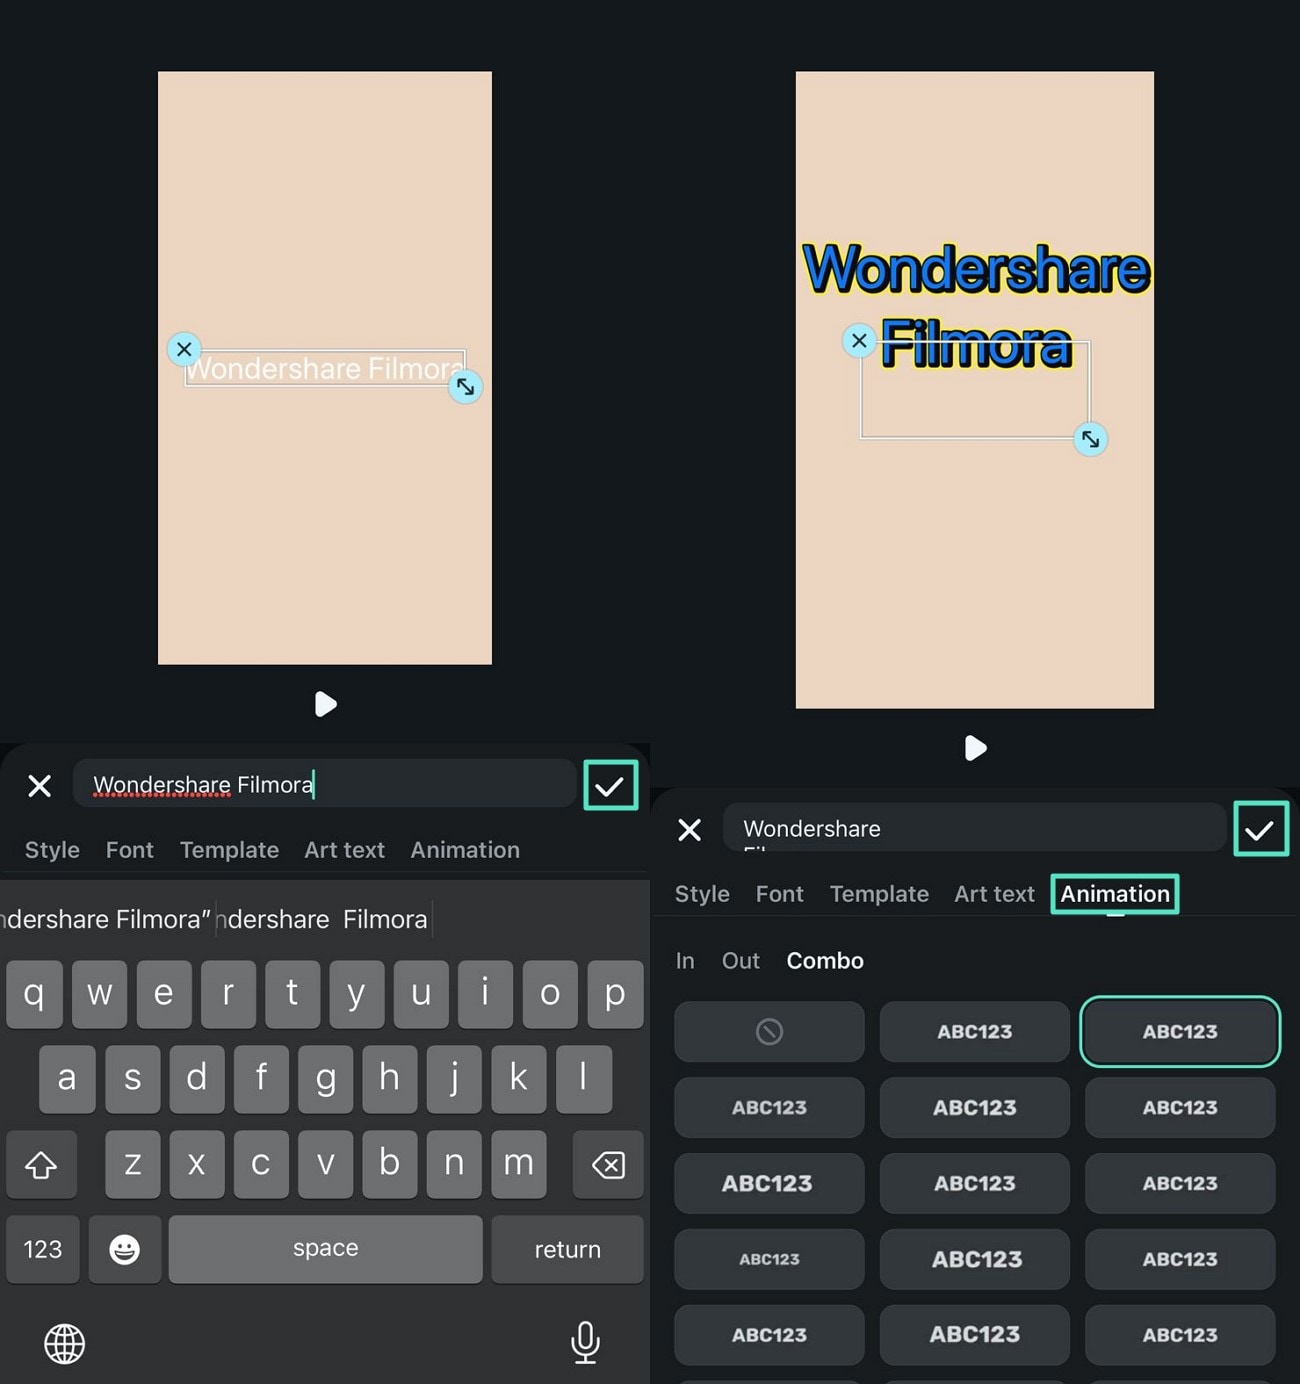The width and height of the screenshot is (1300, 1384).
Task: Tap the globe language switch icon
Action: [x=65, y=1343]
